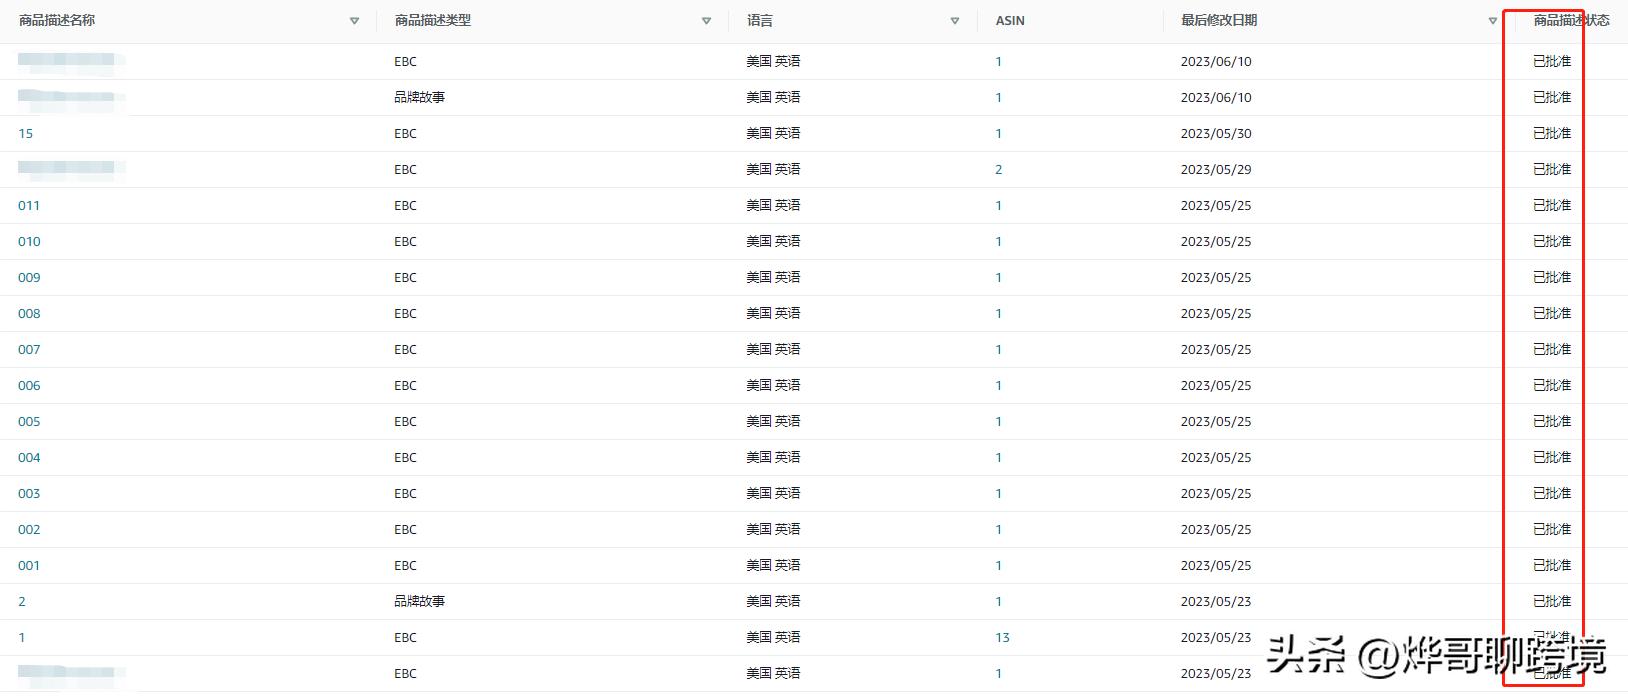Click sort arrow beside 商品描述名称 header
The height and width of the screenshot is (697, 1628).
coord(354,21)
